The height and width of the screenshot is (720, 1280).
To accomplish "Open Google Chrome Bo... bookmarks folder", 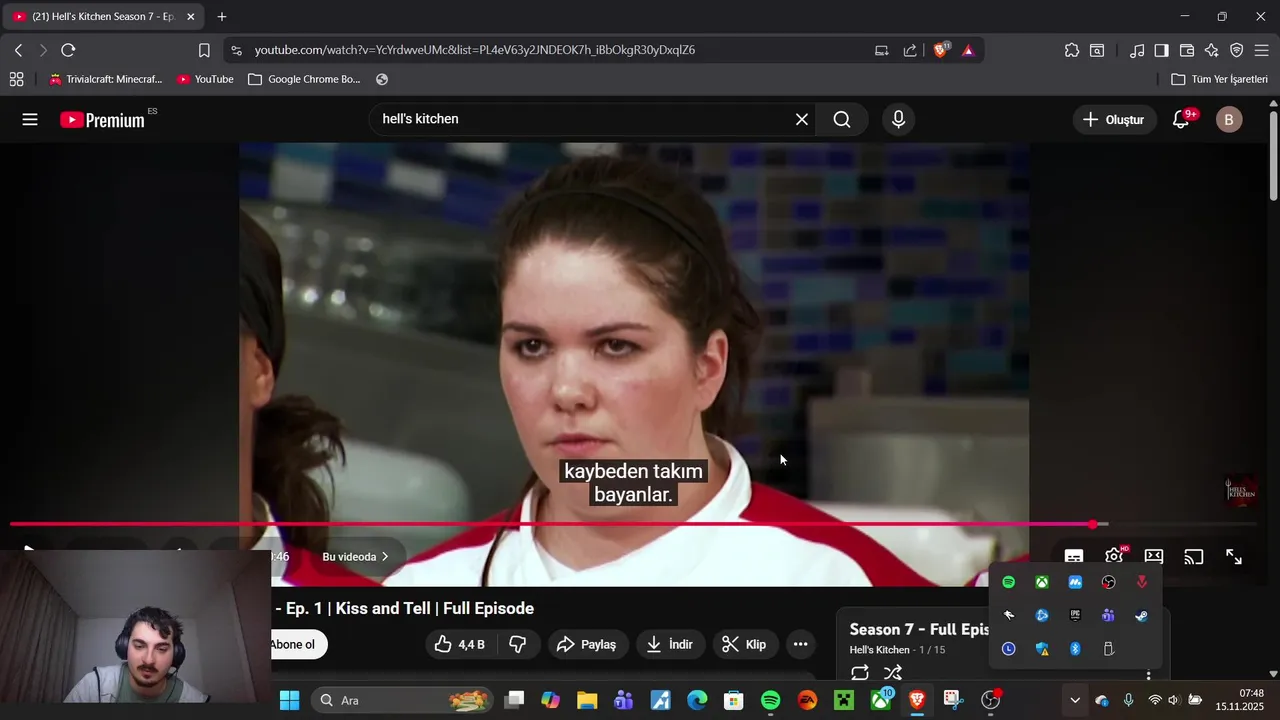I will coord(304,79).
